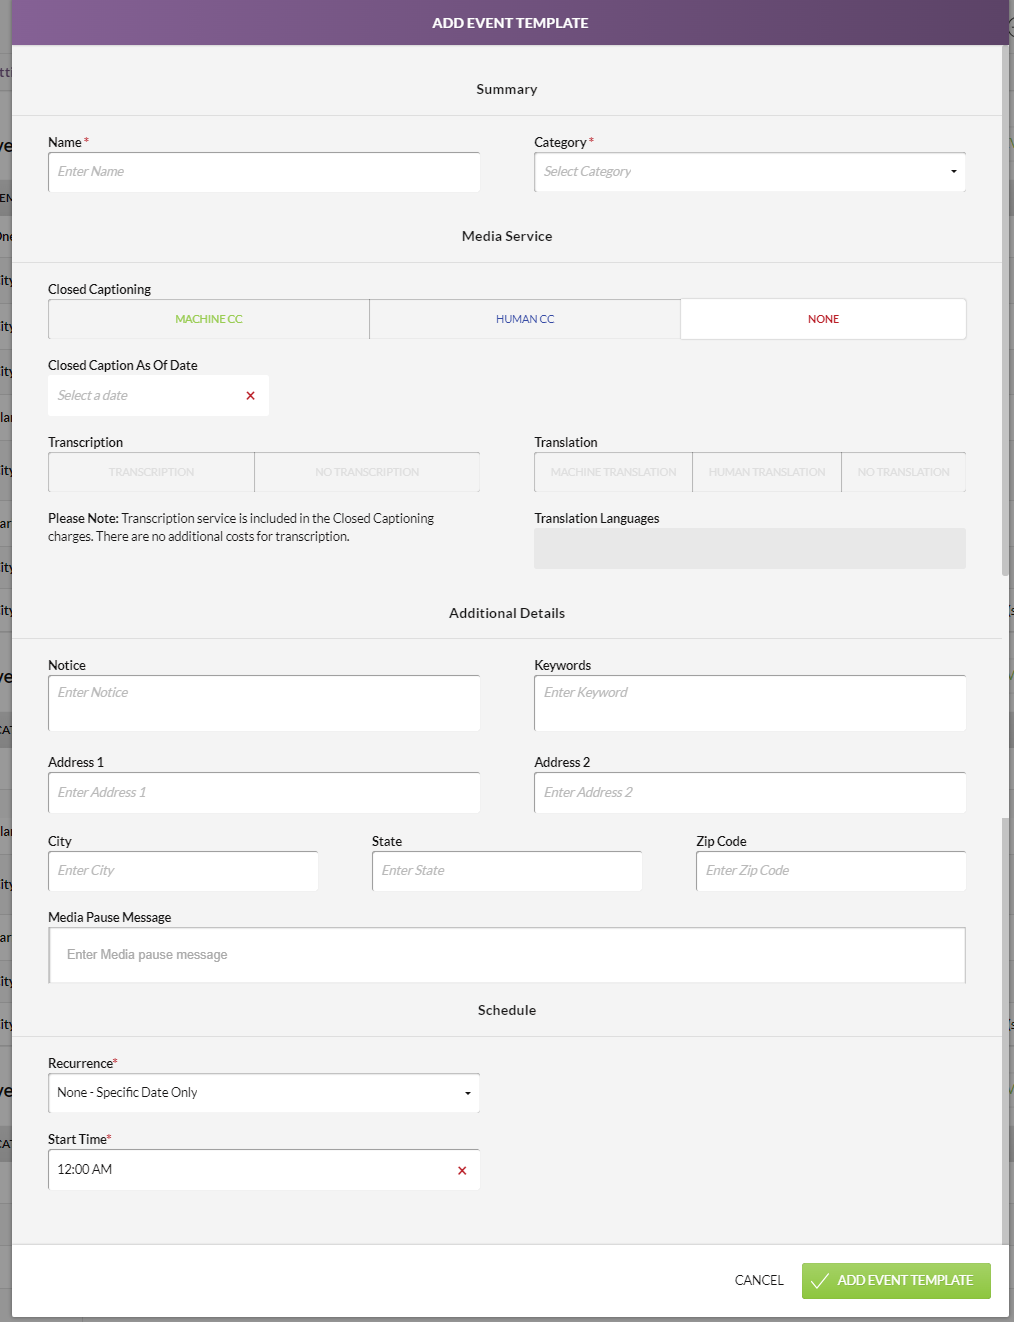Click the Summary section heading
1014x1322 pixels.
coord(507,89)
